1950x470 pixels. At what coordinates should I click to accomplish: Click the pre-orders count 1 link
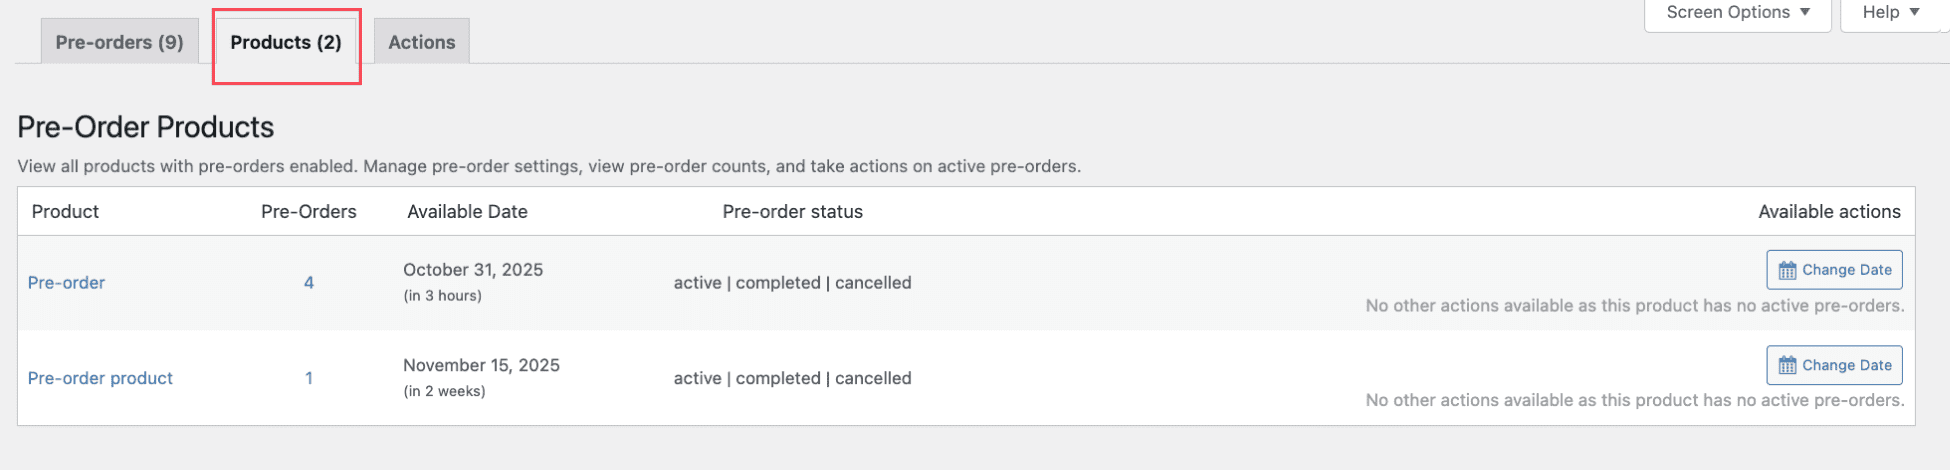[309, 378]
